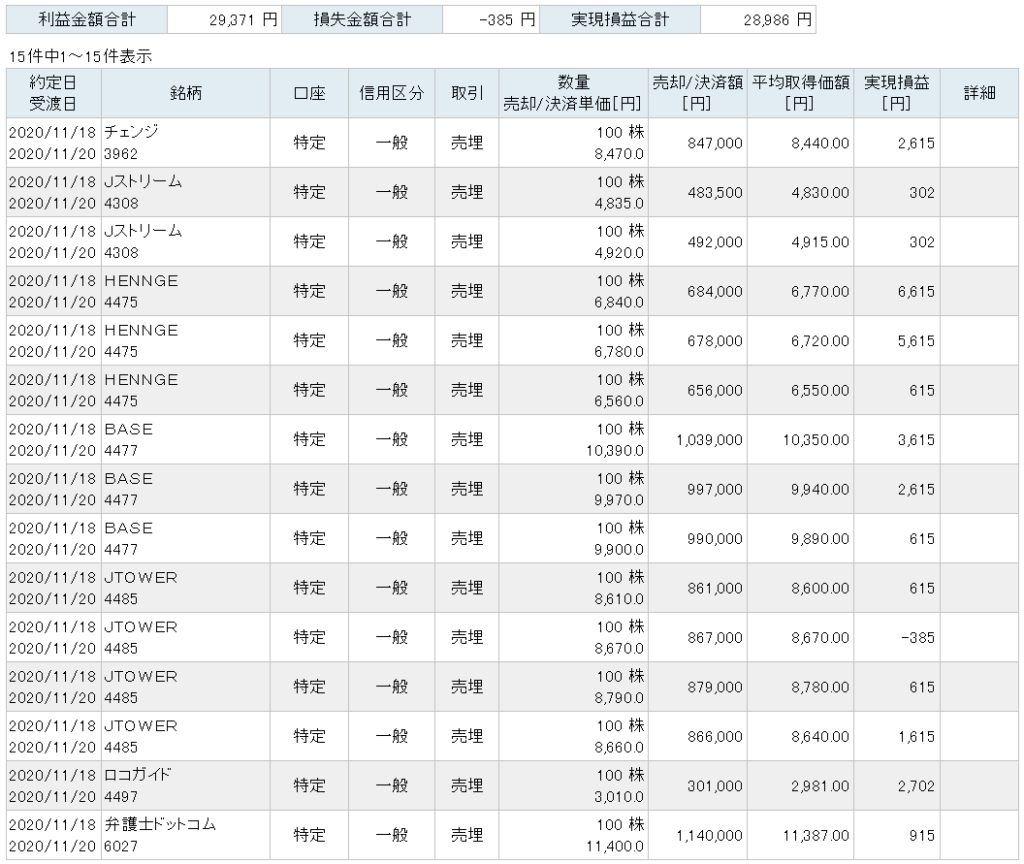Click the 平均取得価額 column header
Viewport: 1024px width, 864px height.
pos(800,93)
